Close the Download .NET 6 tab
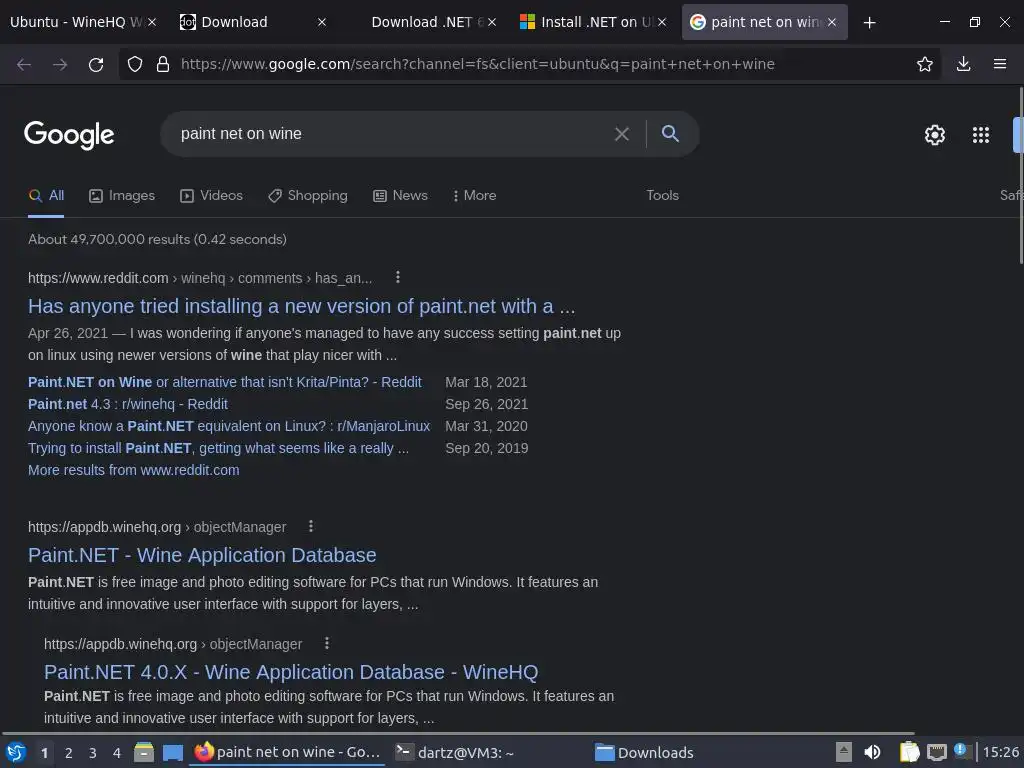Image resolution: width=1024 pixels, height=768 pixels. pos(492,22)
